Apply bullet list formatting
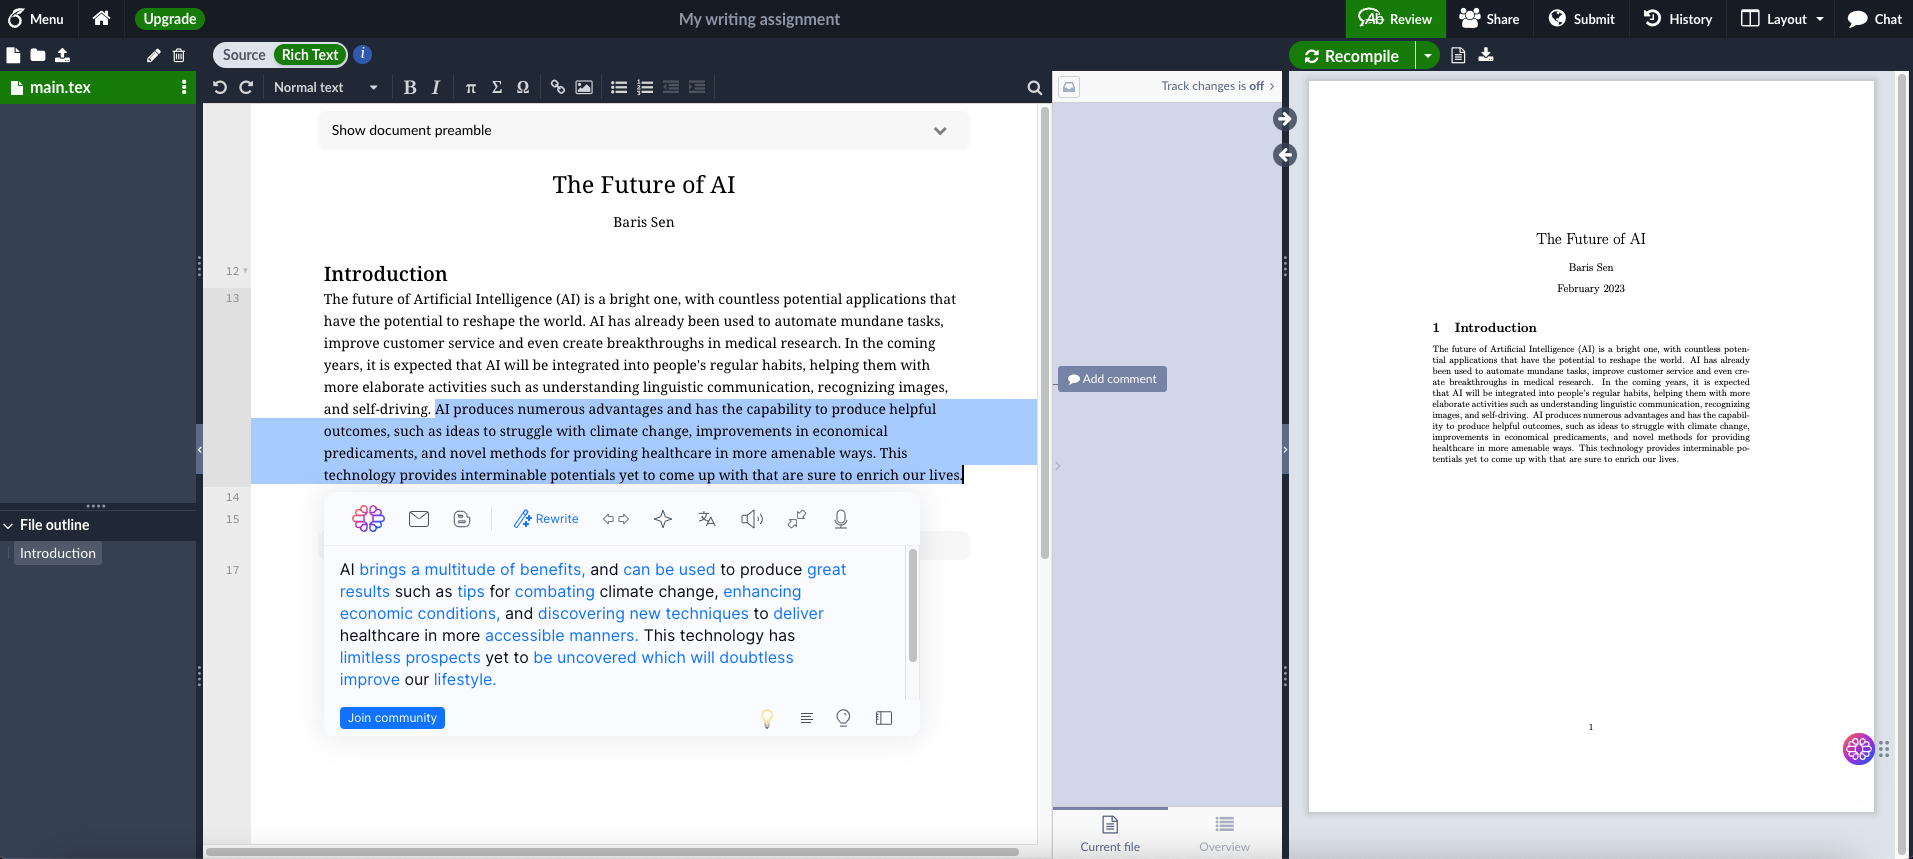The height and width of the screenshot is (859, 1913). click(619, 87)
